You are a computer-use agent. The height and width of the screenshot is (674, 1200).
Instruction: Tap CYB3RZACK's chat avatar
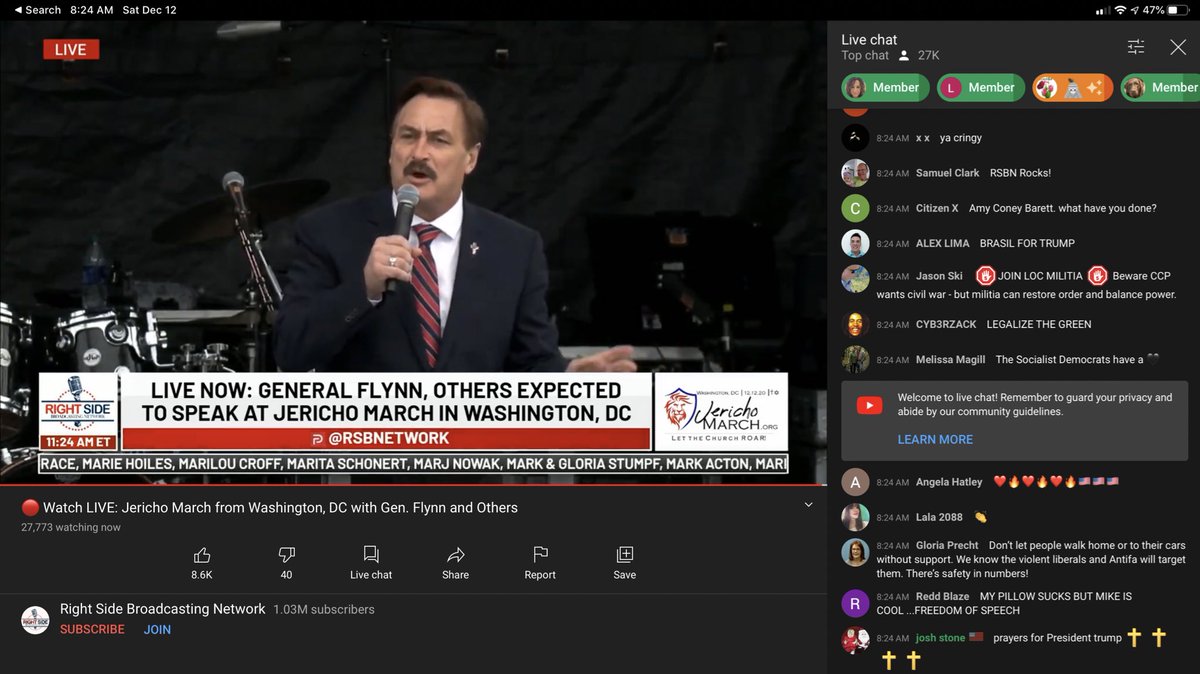(x=855, y=324)
